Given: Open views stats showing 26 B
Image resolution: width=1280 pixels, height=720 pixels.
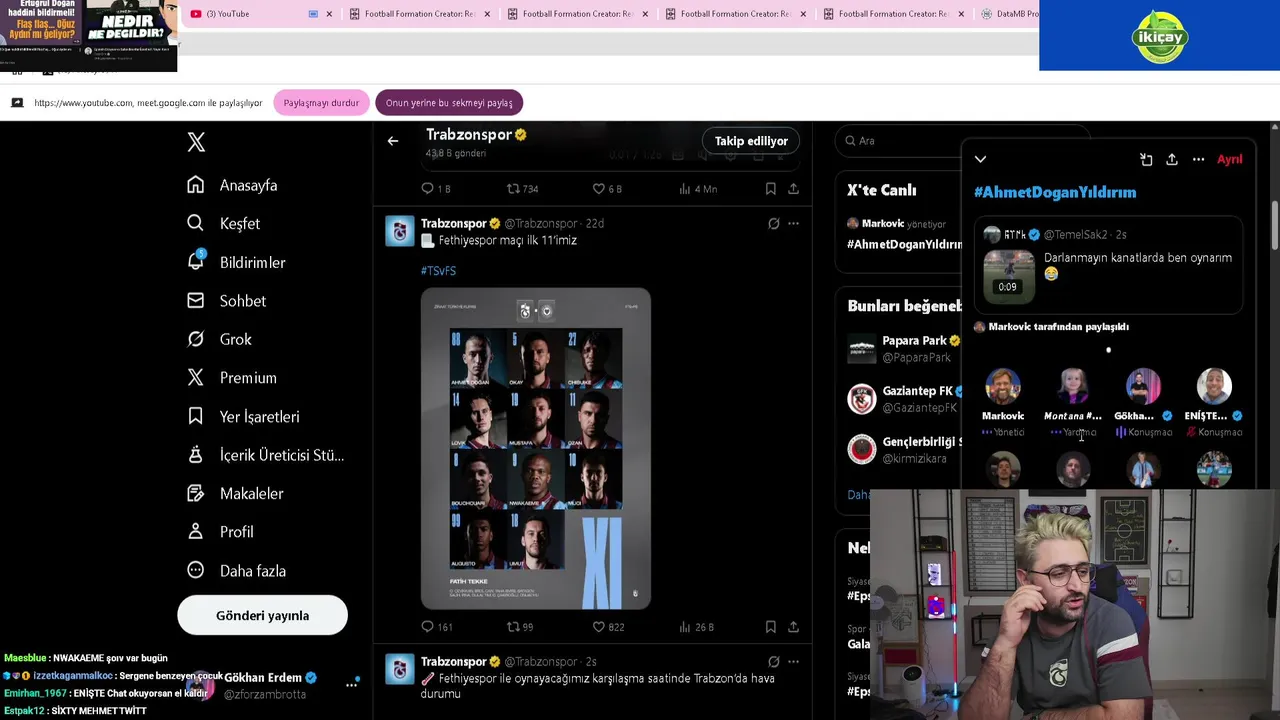Looking at the screenshot, I should pos(696,627).
